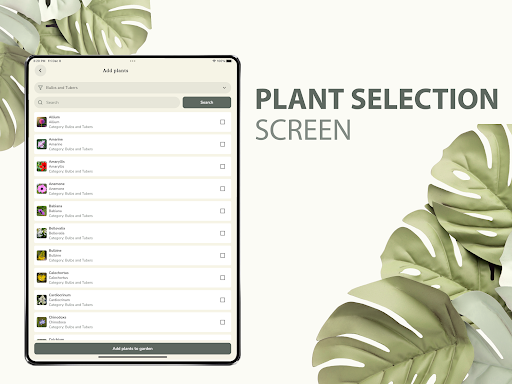Open the Babiana plant thumbnail
The image size is (512, 384).
42,211
